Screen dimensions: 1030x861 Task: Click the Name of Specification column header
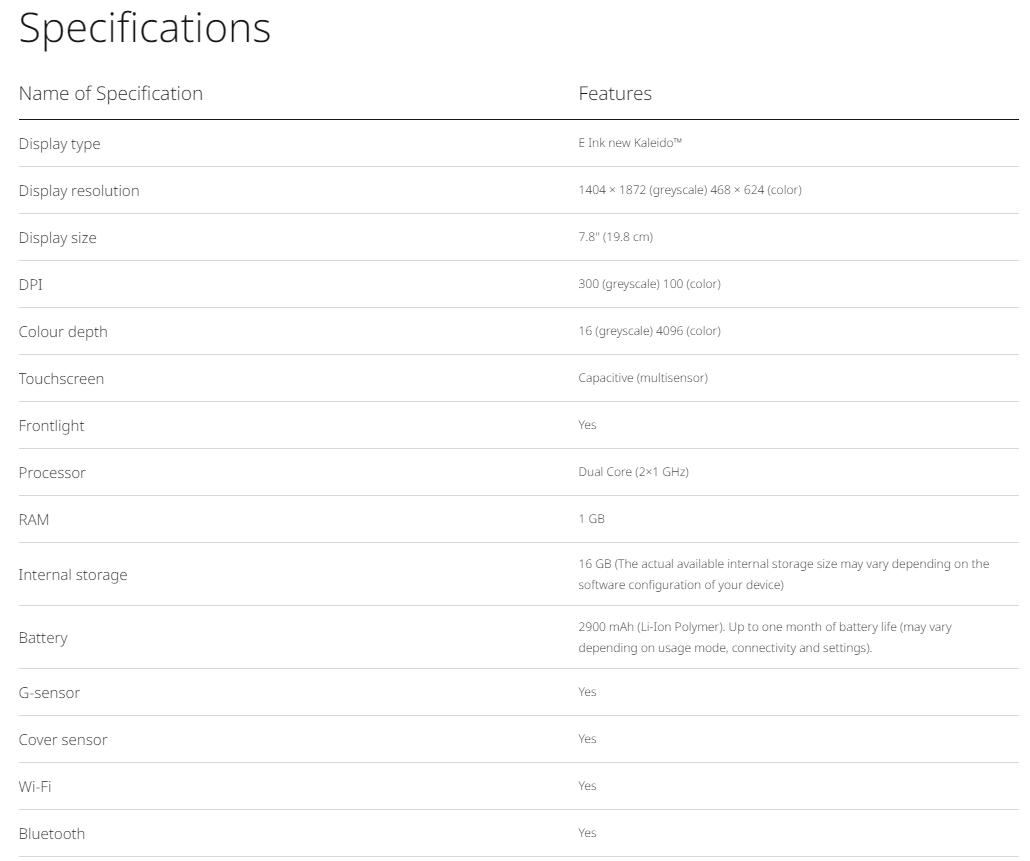tap(110, 93)
